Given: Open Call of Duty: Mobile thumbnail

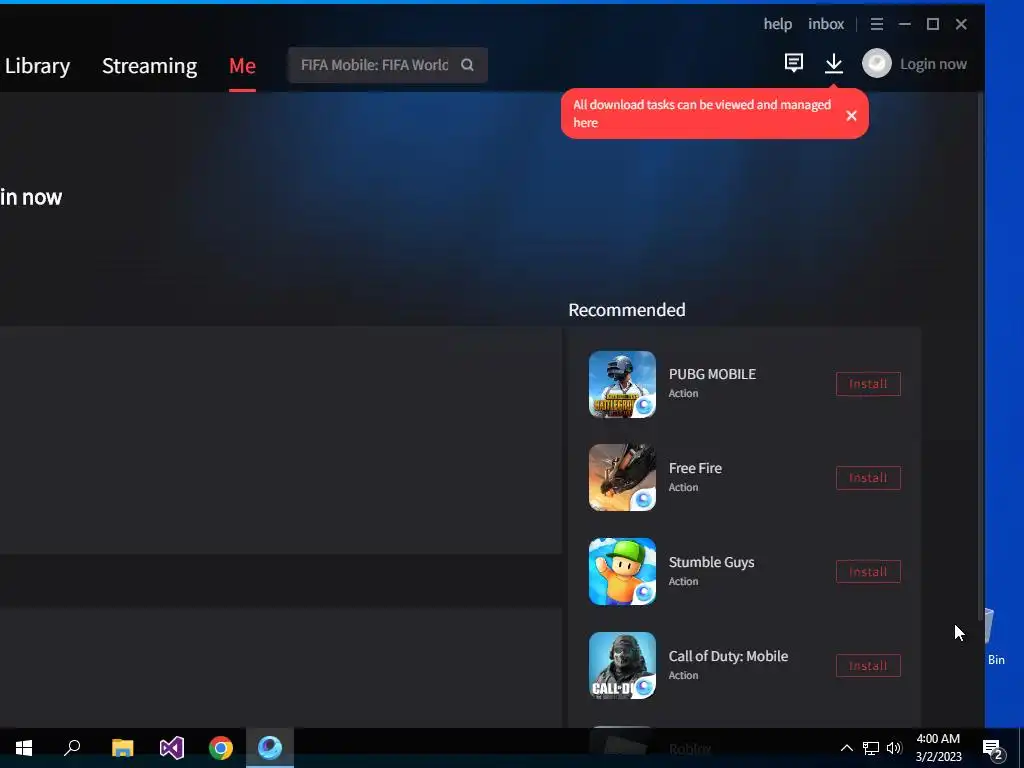Looking at the screenshot, I should [622, 665].
